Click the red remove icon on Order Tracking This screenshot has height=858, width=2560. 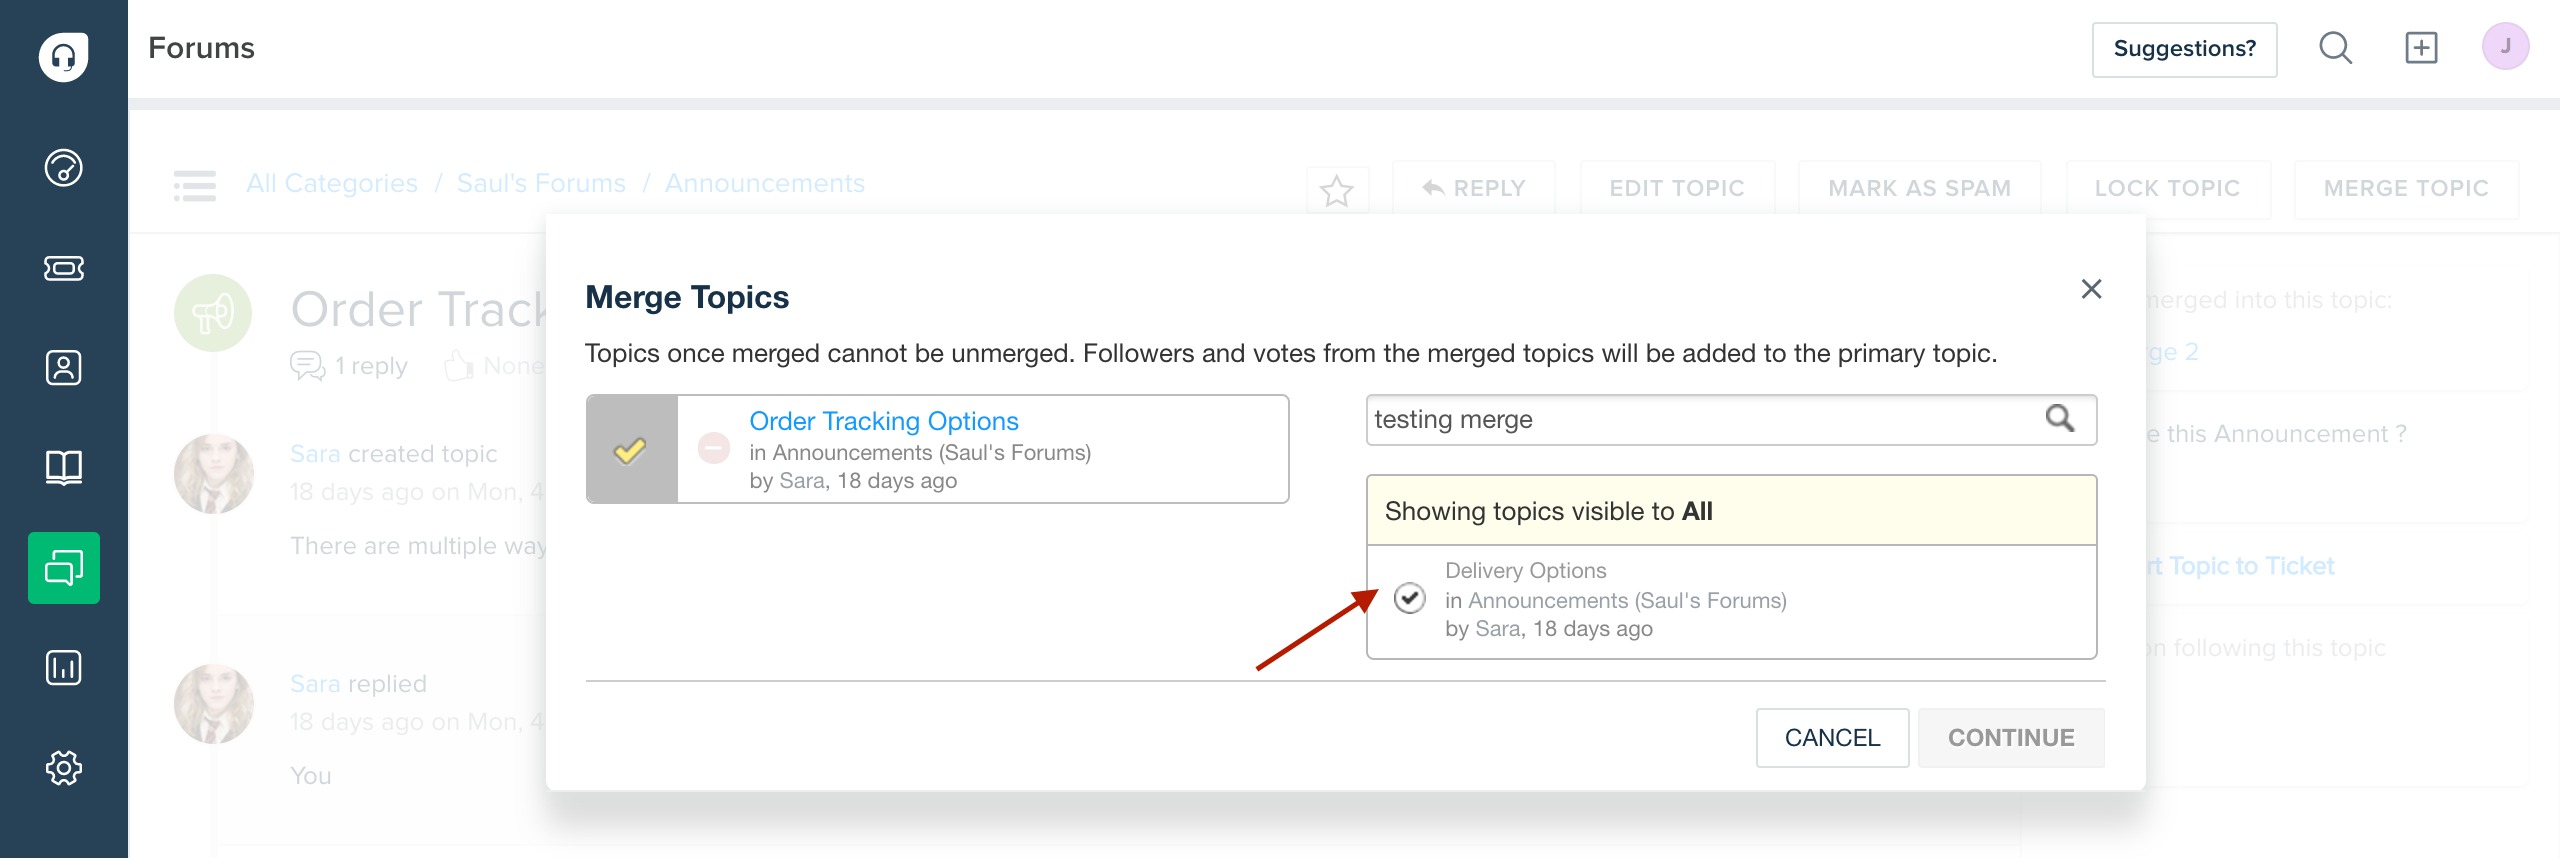tap(714, 448)
